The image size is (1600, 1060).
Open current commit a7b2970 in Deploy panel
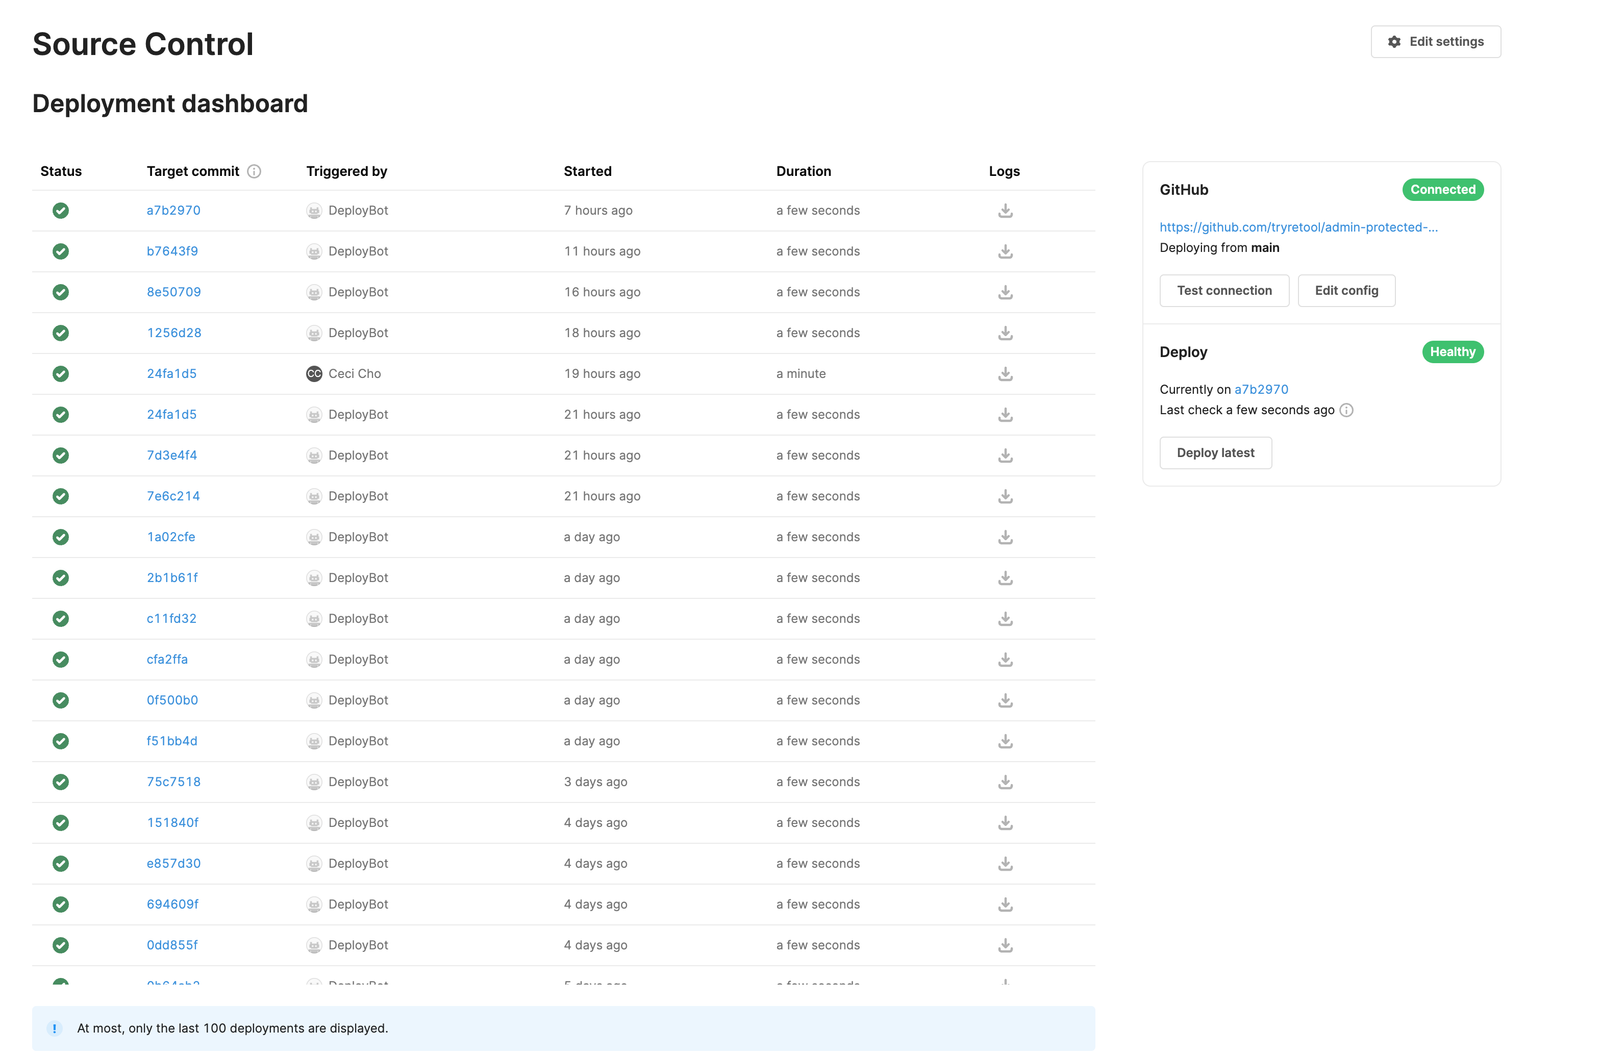coord(1261,390)
